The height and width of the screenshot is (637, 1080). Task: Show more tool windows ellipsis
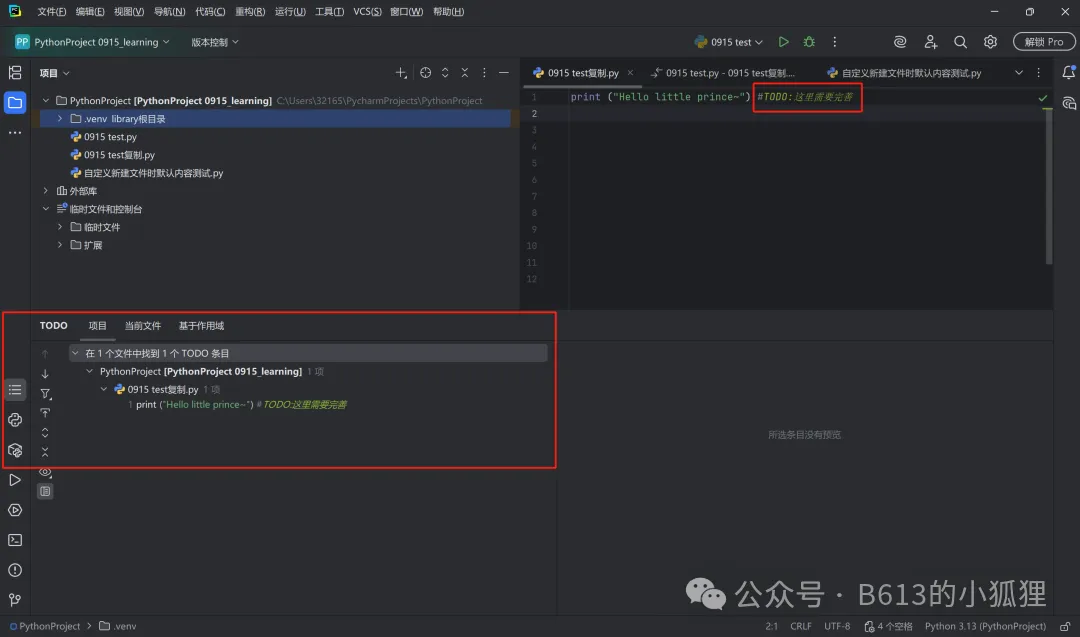pos(14,132)
